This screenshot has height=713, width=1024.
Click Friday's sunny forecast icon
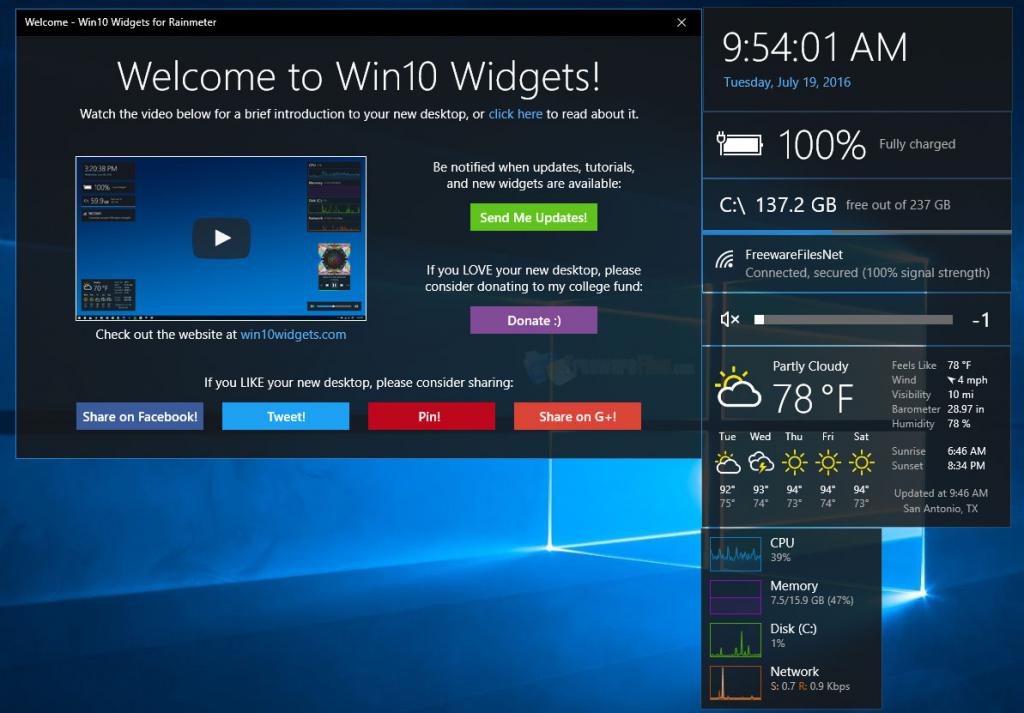point(827,464)
